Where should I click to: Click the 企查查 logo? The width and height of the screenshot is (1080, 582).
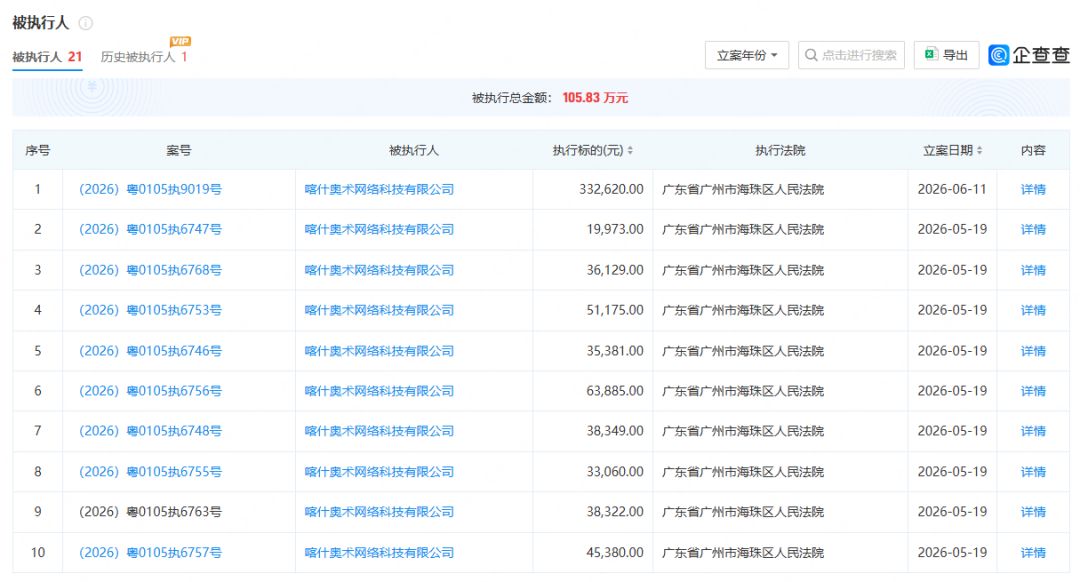pos(1028,55)
